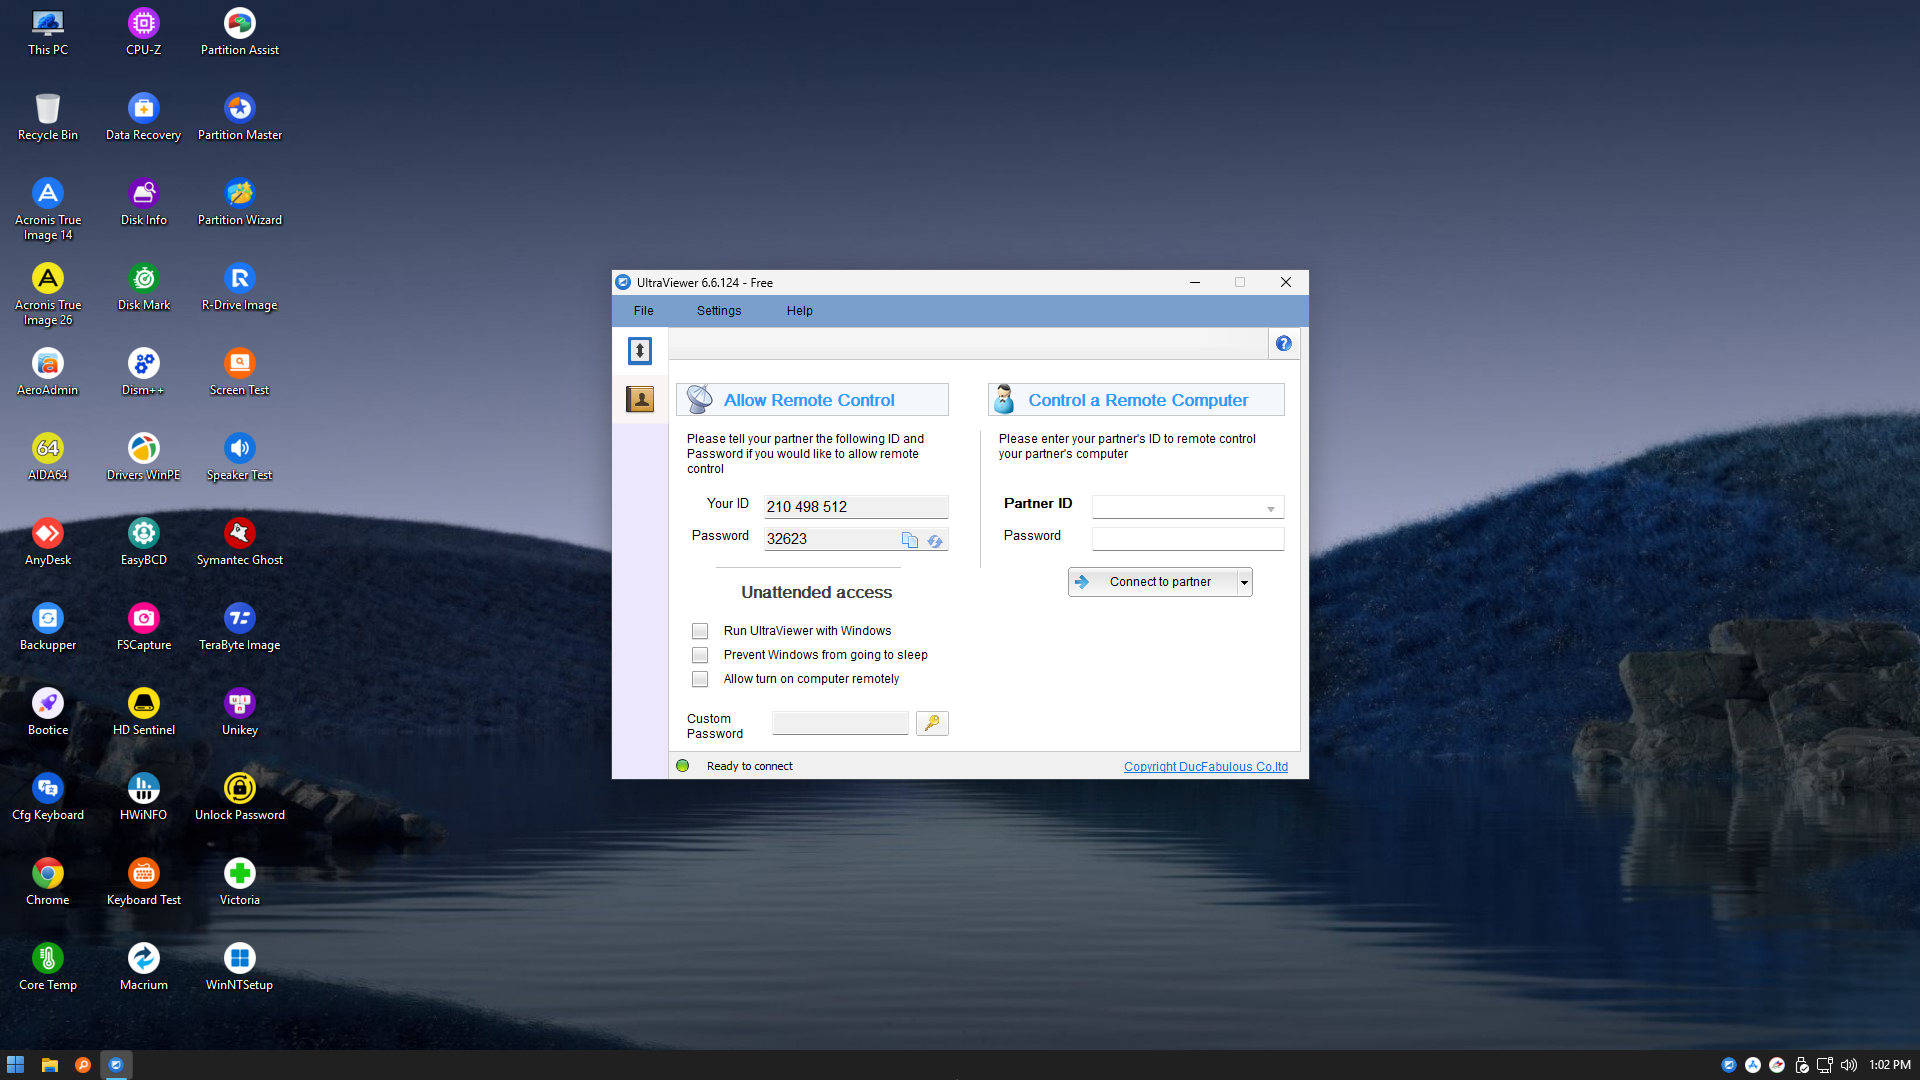
Task: Open Unikey desktop icon
Action: pyautogui.click(x=240, y=712)
